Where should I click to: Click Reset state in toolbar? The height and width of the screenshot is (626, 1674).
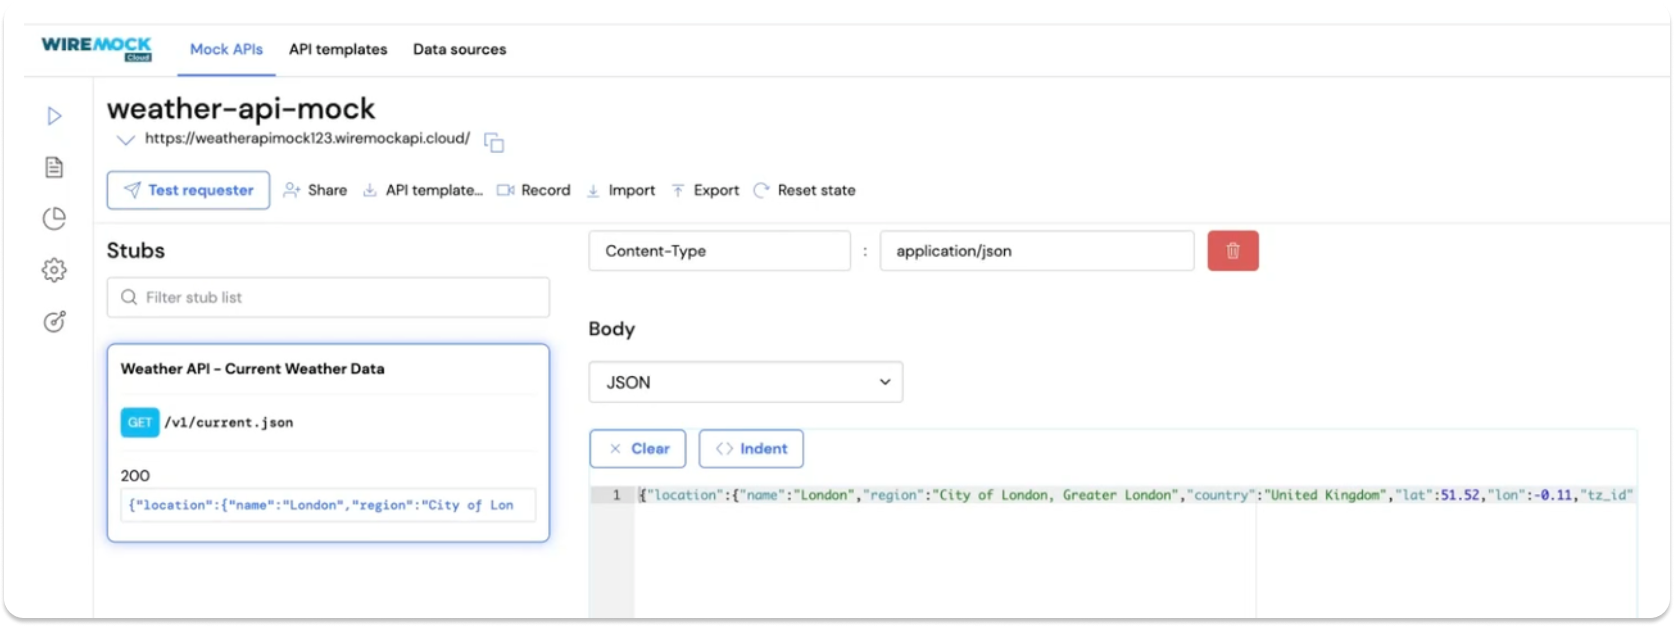pyautogui.click(x=805, y=190)
